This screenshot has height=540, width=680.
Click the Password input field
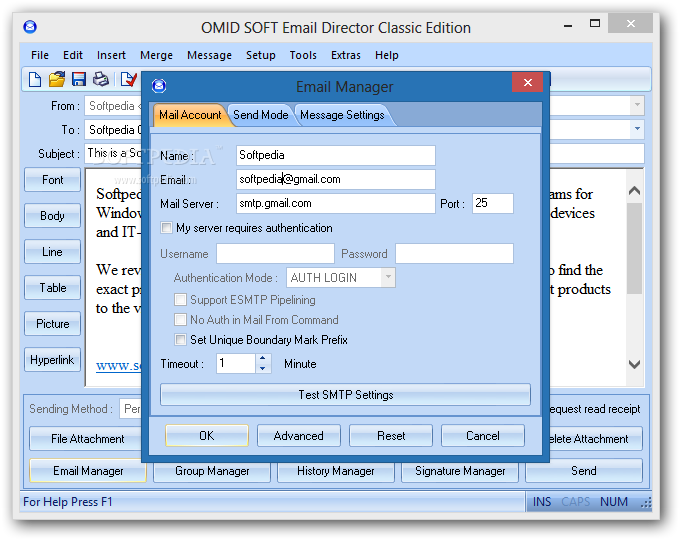point(454,253)
